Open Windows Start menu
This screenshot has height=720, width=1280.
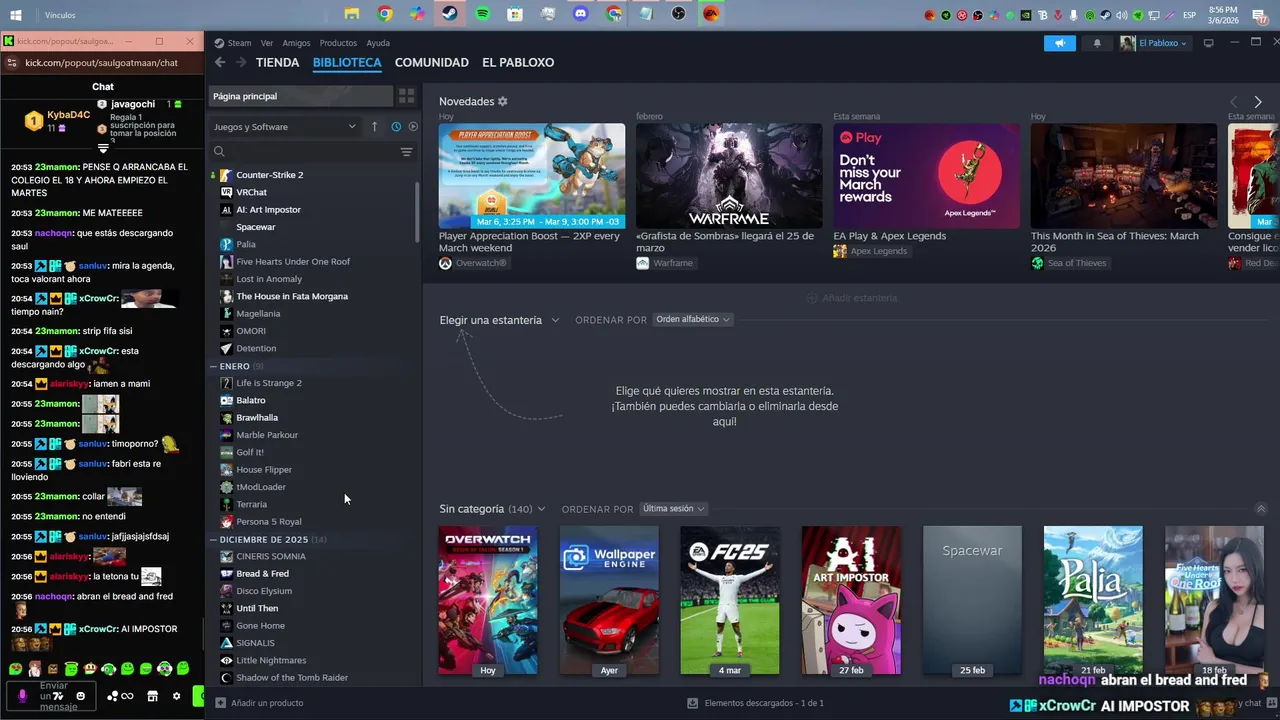[x=16, y=15]
